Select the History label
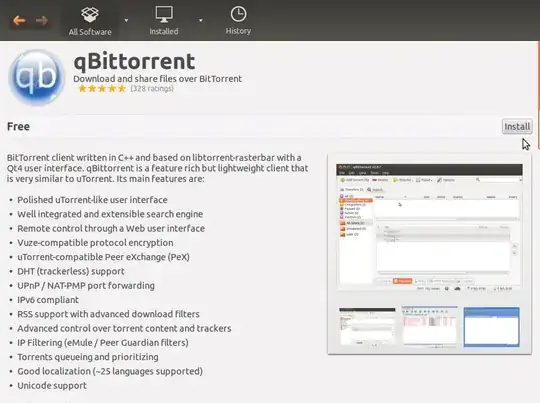 pyautogui.click(x=238, y=31)
